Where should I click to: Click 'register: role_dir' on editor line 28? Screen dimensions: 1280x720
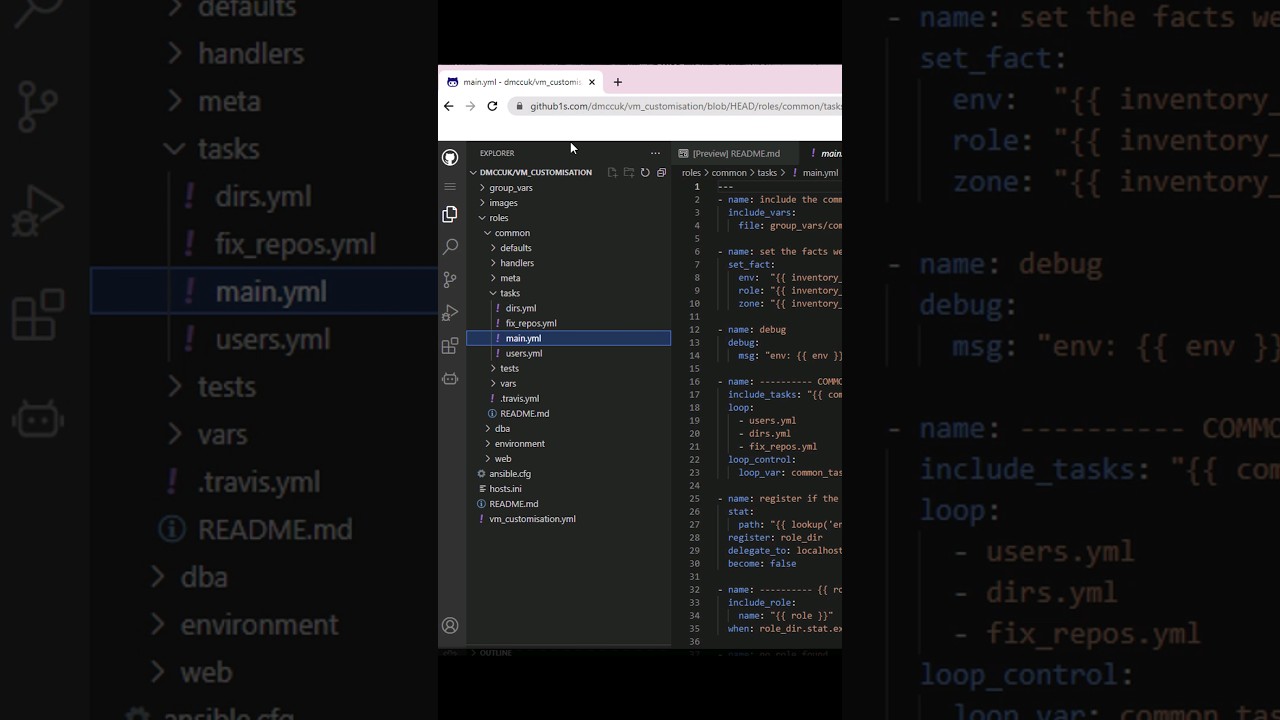775,537
